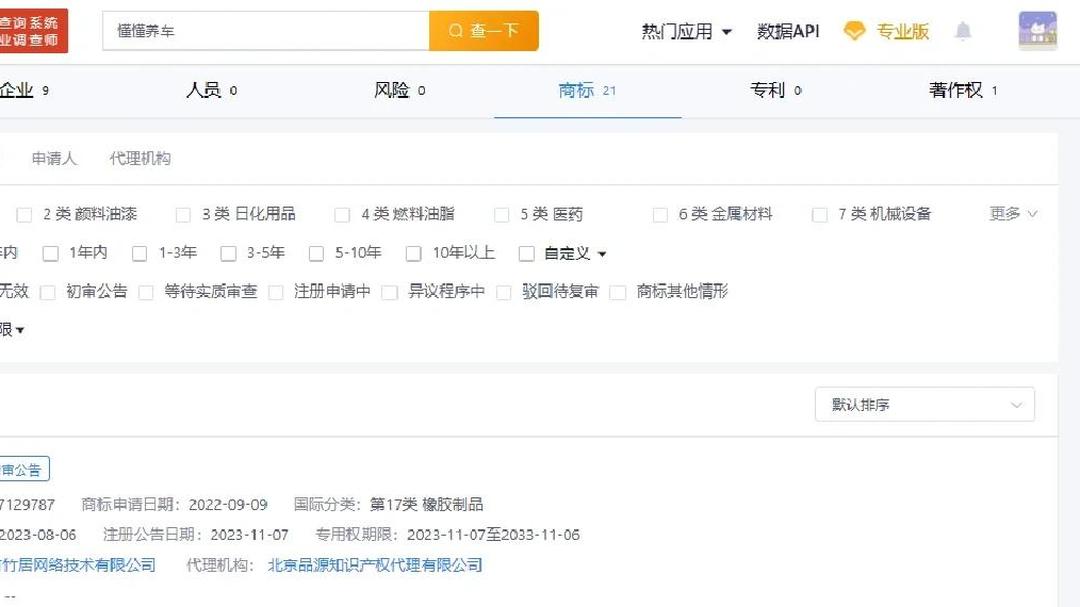Check the 5类 医药 category filter
Viewport: 1080px width, 607px height.
tap(501, 213)
